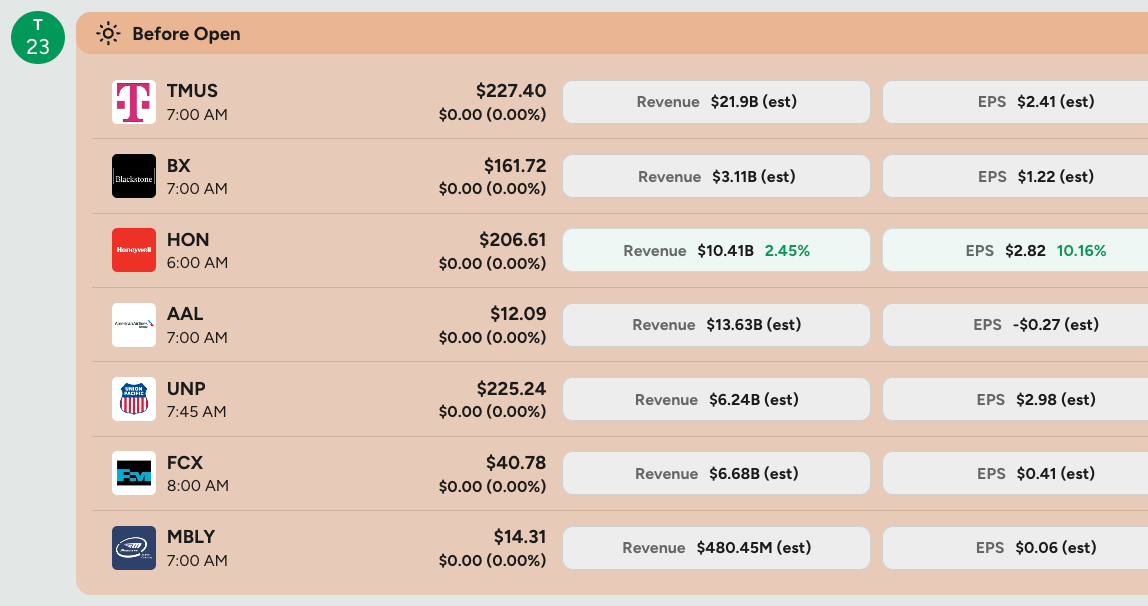Click the sun icon beside Before Open

[x=108, y=34]
